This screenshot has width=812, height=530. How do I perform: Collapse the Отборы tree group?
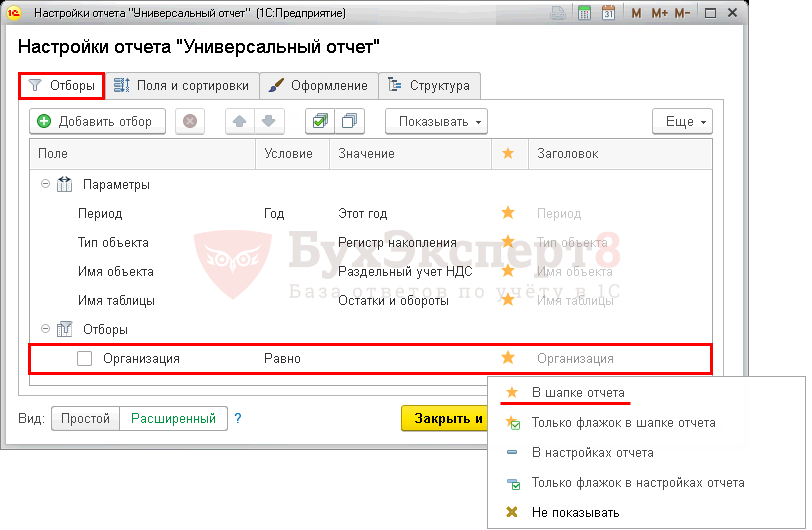tap(45, 329)
